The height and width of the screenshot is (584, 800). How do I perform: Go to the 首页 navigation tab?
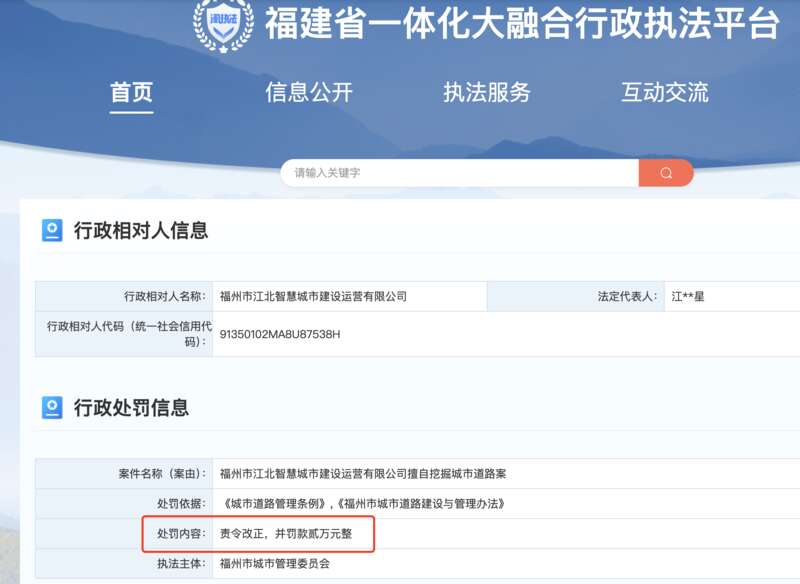coord(131,93)
